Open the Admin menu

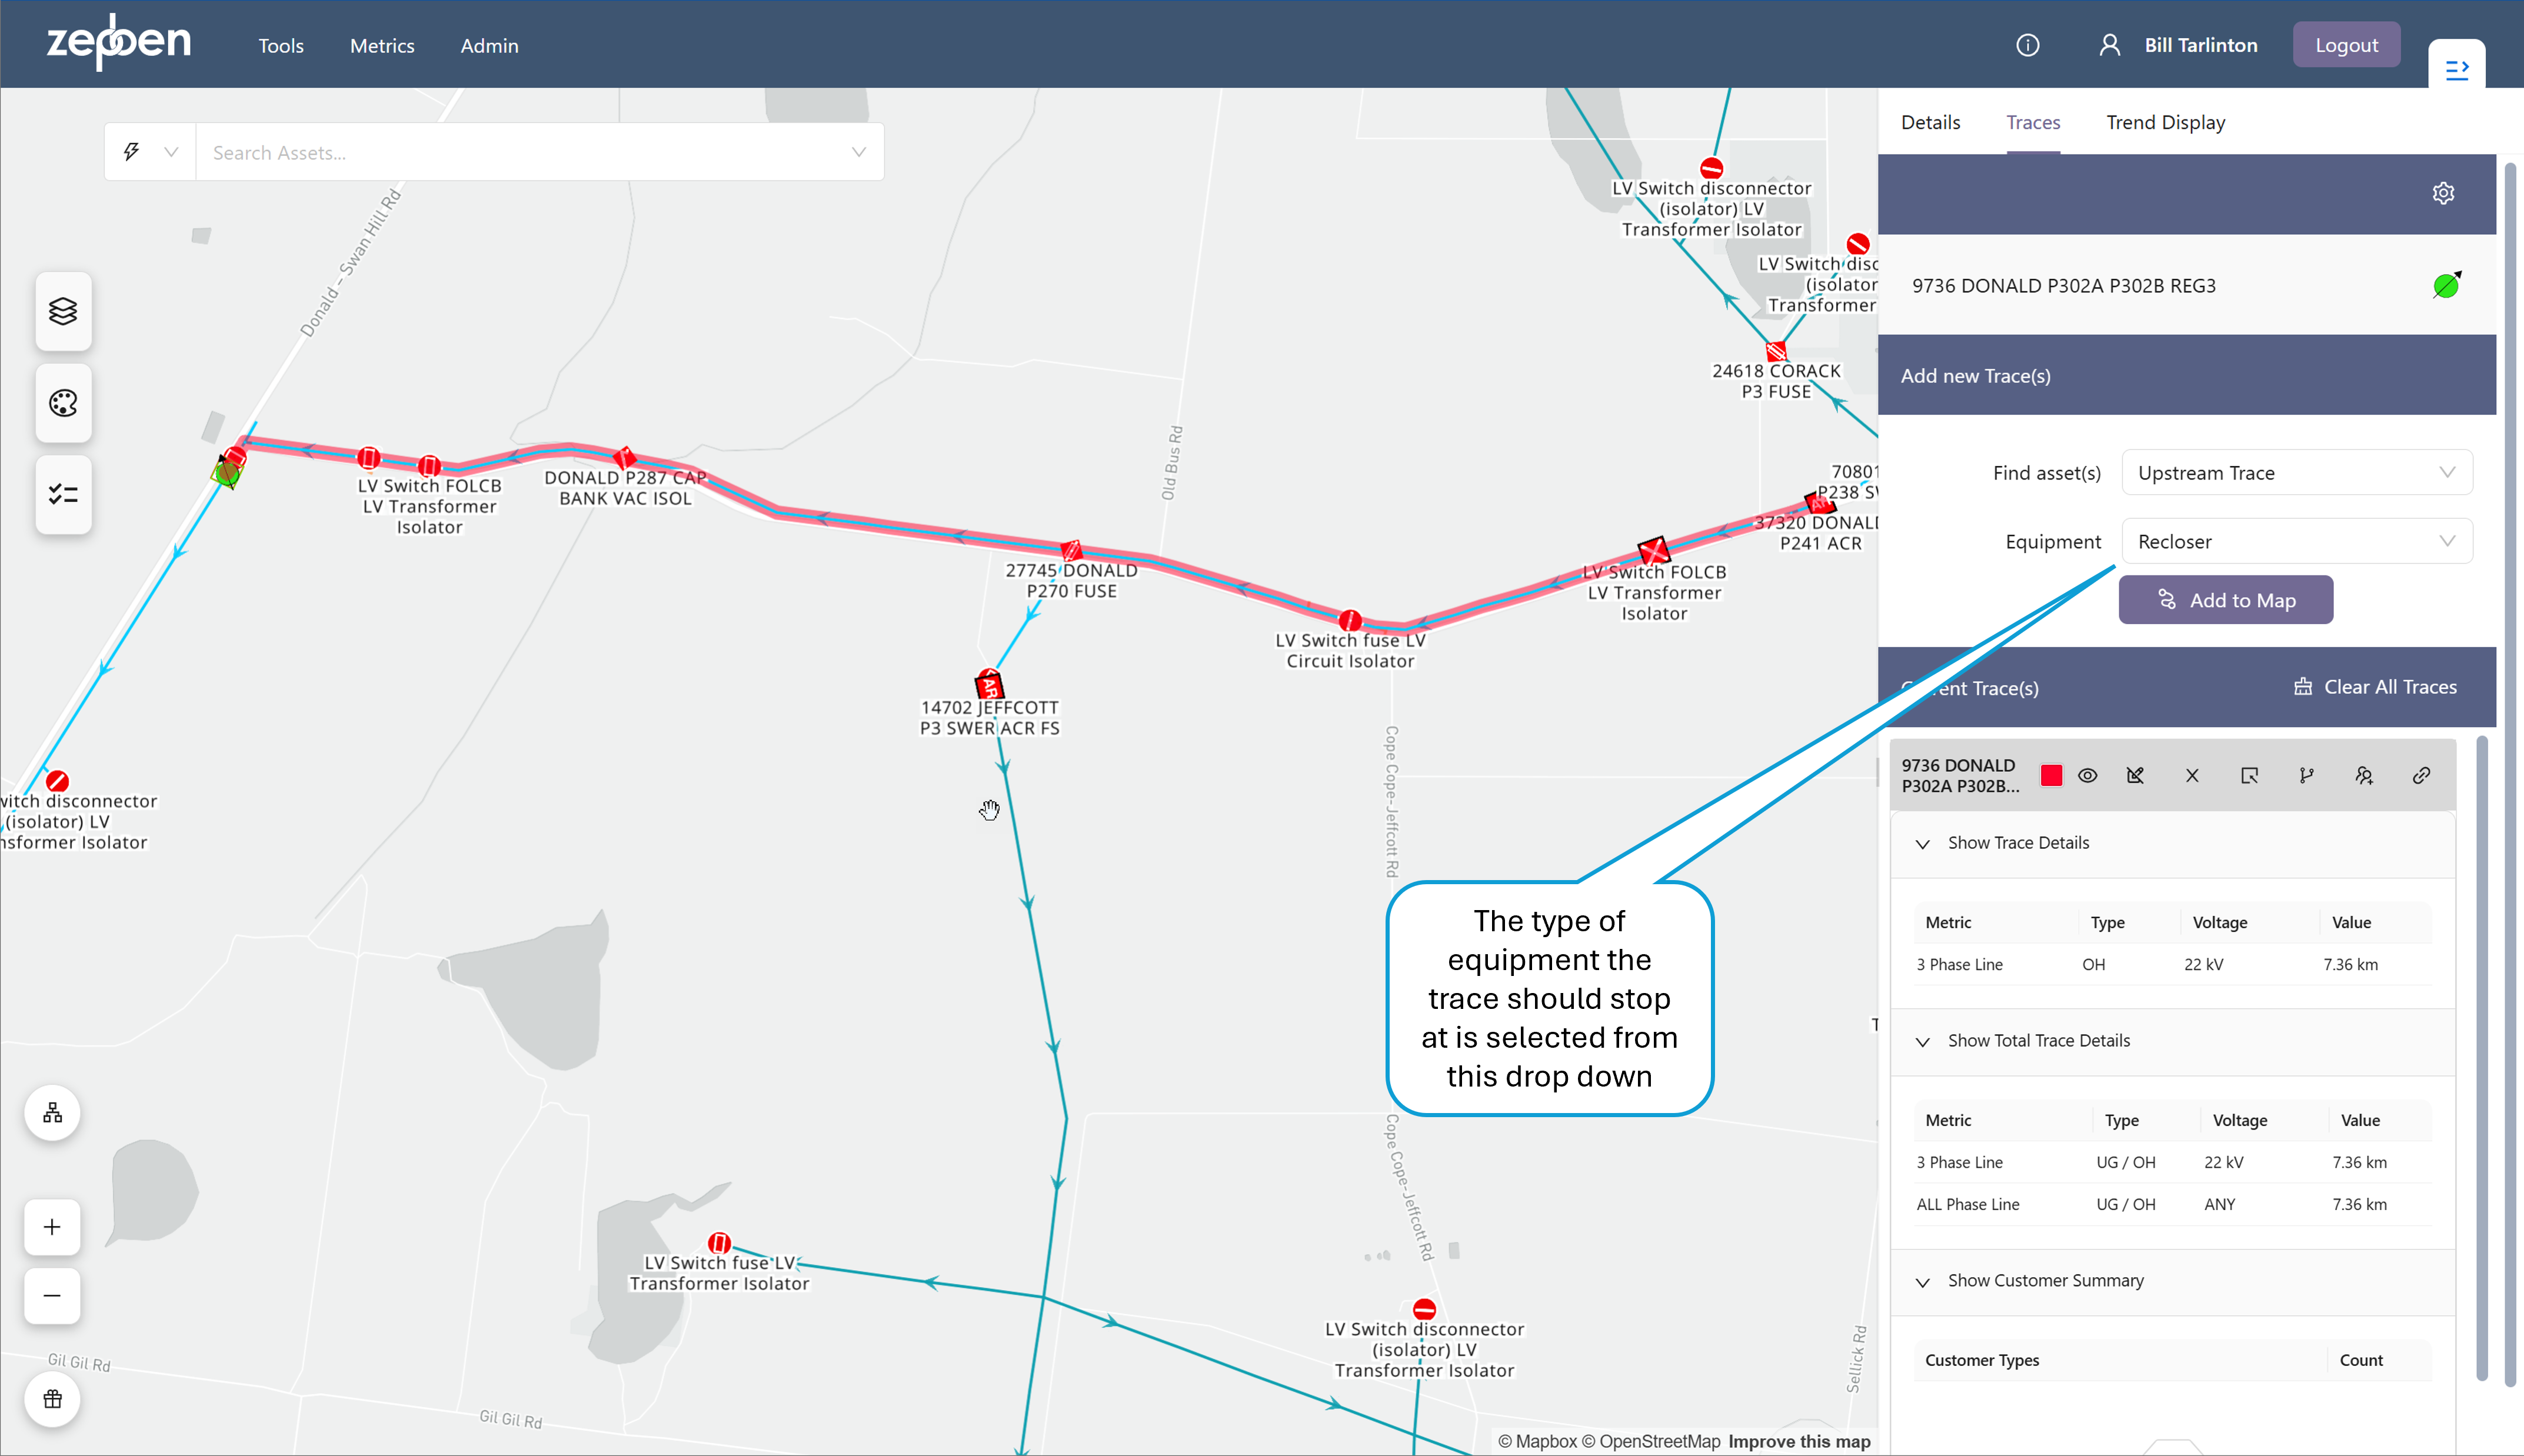coord(489,45)
